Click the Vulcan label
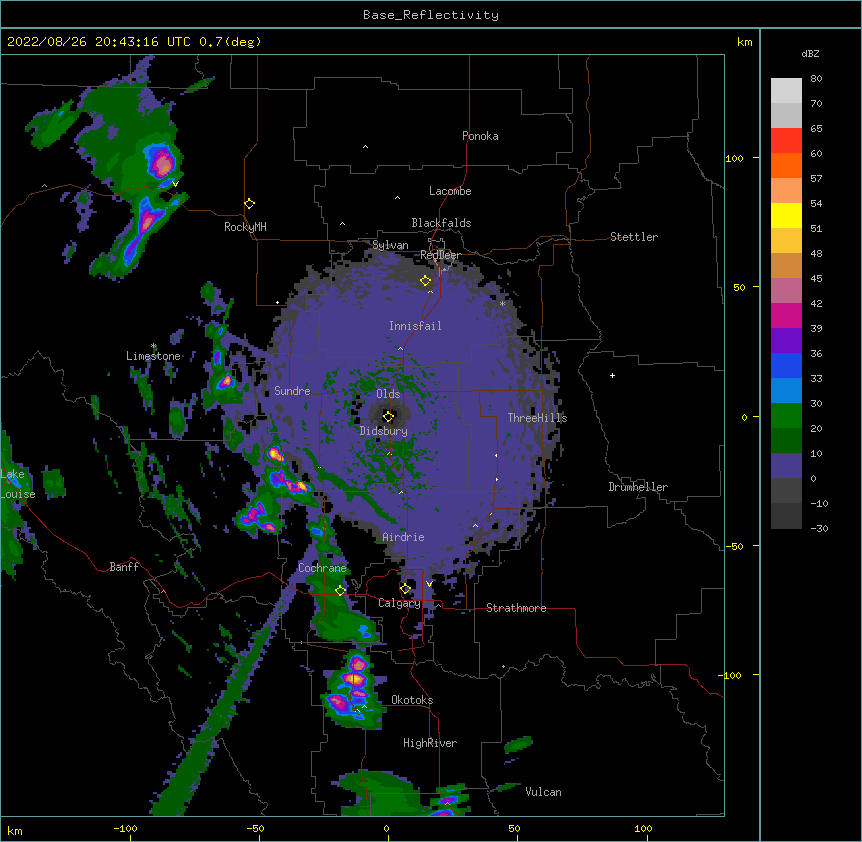Screen dimensions: 862x842 (543, 792)
